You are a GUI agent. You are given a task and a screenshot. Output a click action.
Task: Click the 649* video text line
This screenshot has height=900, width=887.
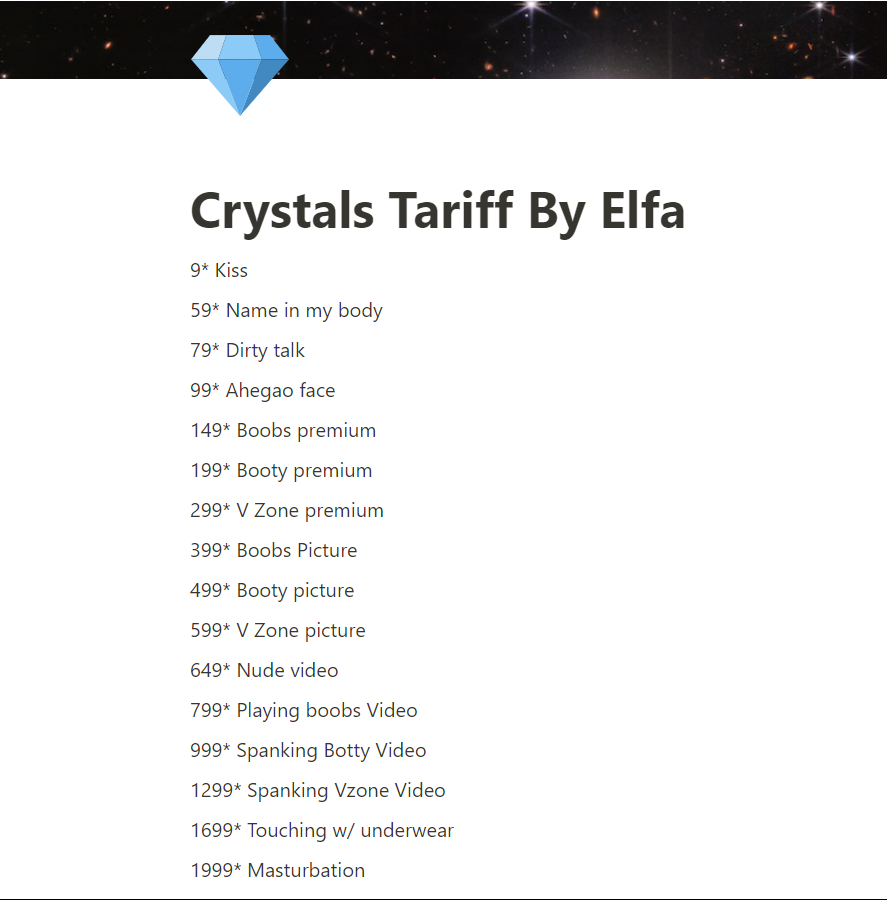point(264,670)
